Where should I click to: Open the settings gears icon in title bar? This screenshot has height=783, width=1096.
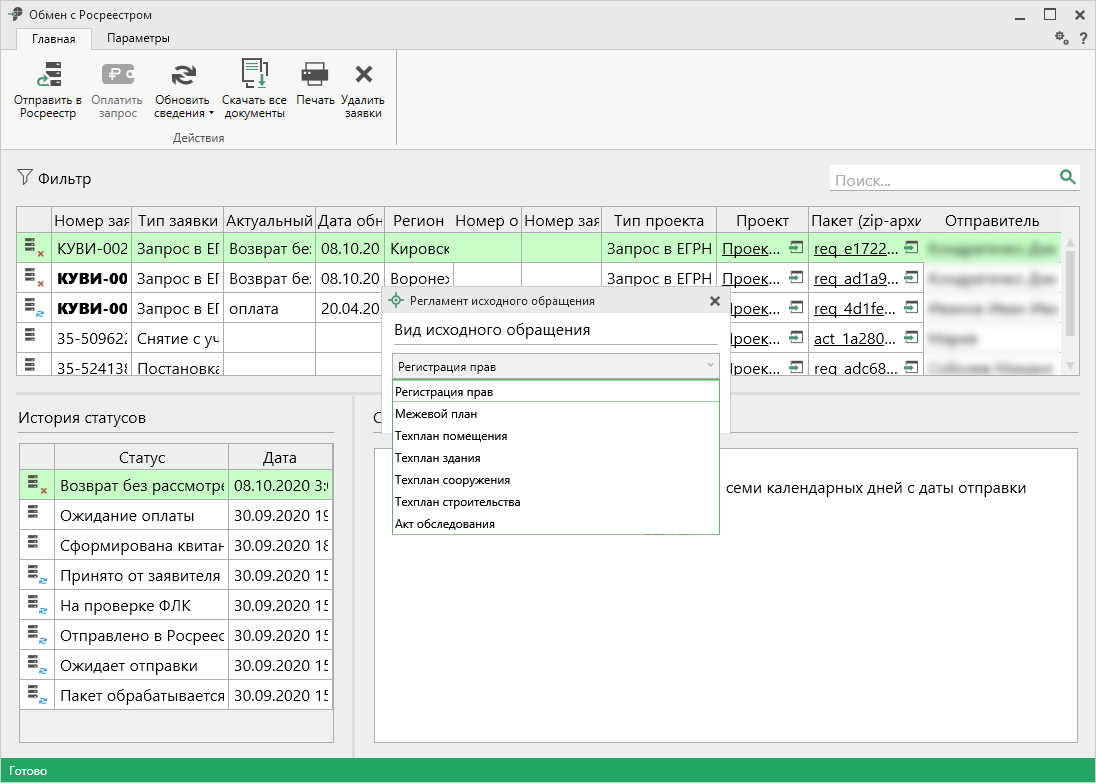click(x=1061, y=38)
